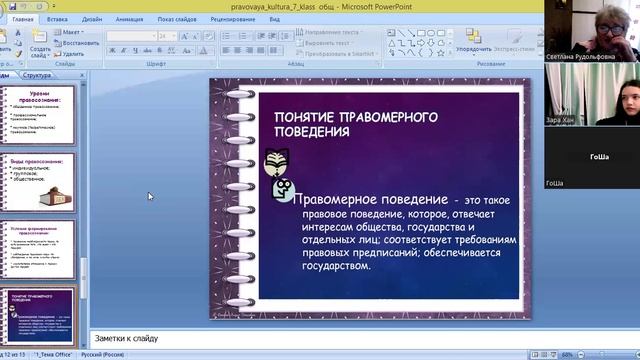Close the slides pane with X
This screenshot has height=360, width=640.
(82, 75)
